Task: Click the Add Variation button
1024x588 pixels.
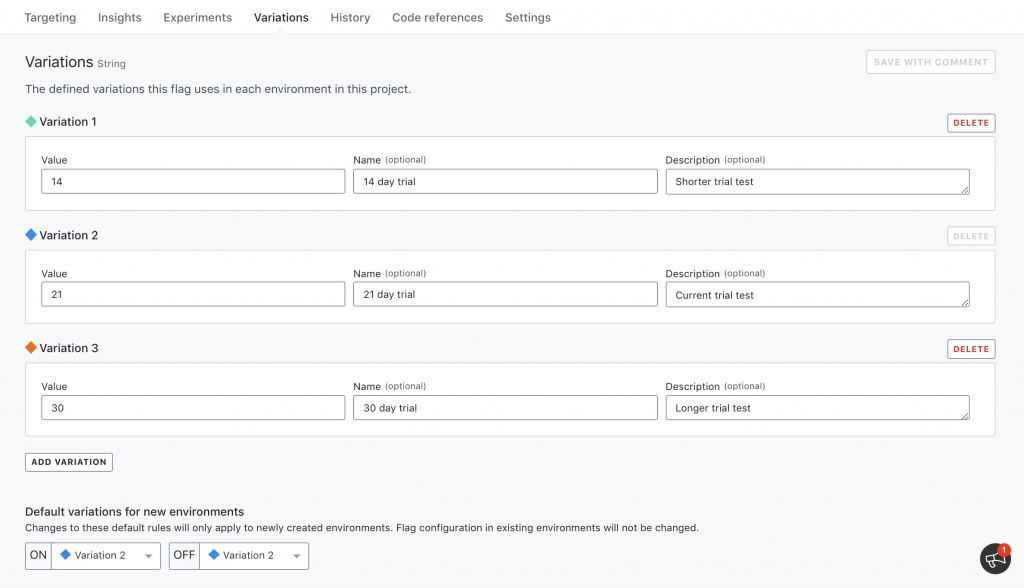Action: (68, 461)
